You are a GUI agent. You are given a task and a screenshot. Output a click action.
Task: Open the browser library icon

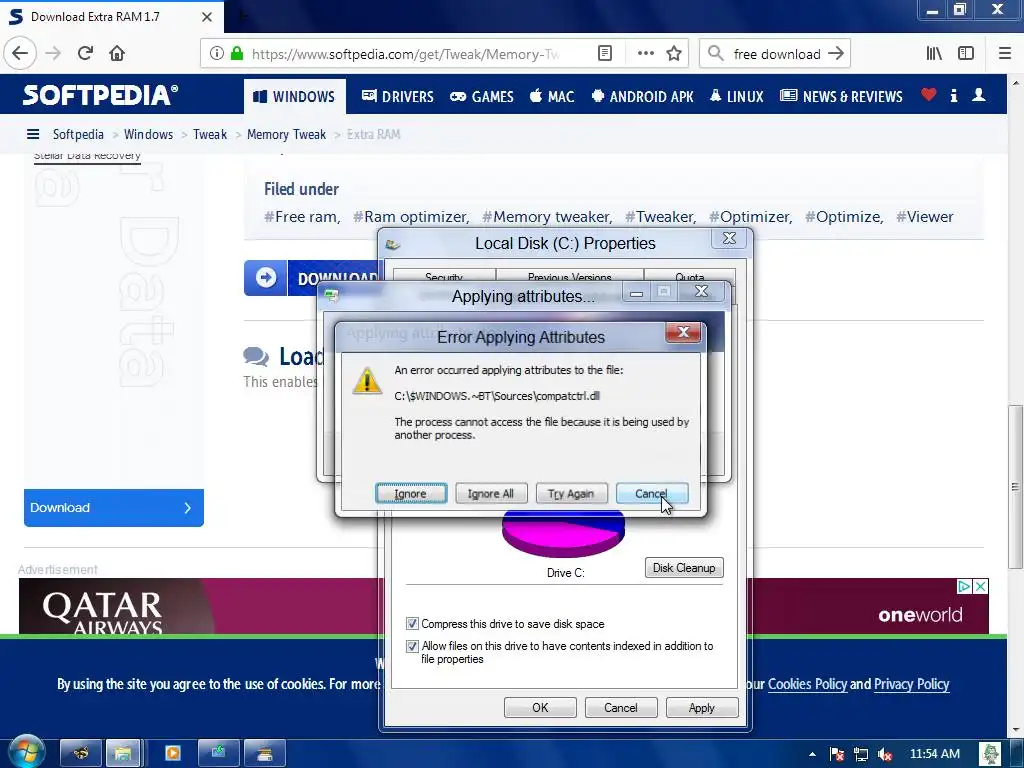coord(934,54)
